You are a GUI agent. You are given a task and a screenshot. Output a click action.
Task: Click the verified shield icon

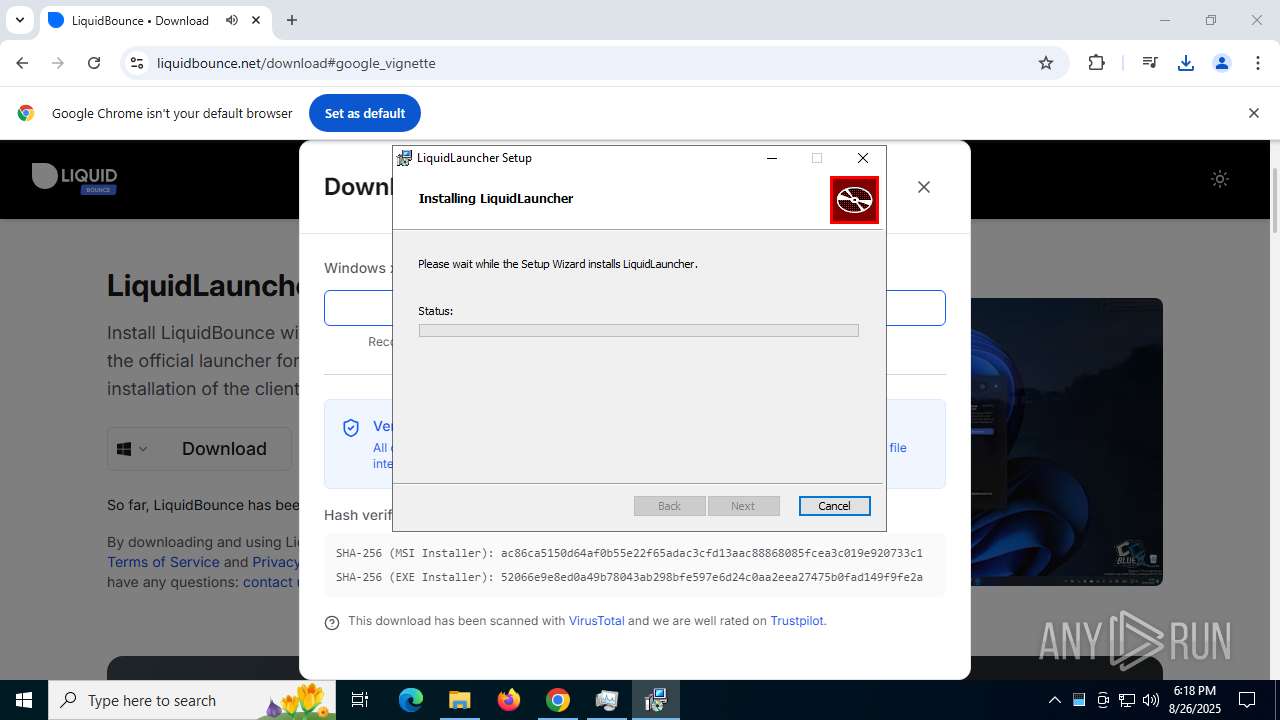point(351,428)
